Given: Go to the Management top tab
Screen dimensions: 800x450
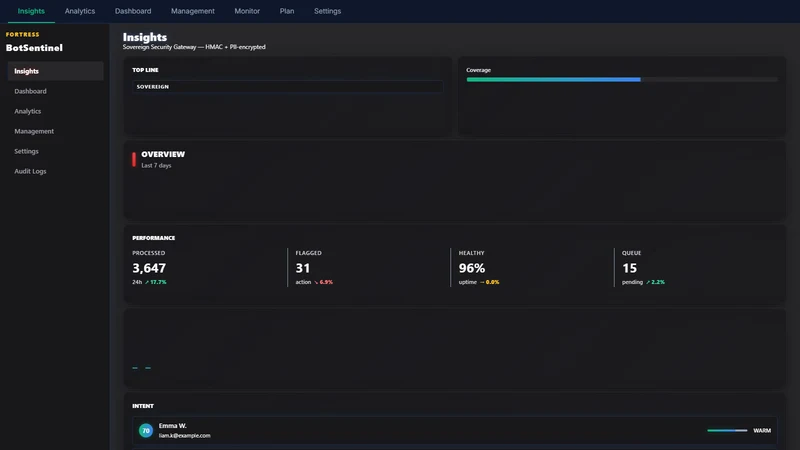Looking at the screenshot, I should pos(192,11).
